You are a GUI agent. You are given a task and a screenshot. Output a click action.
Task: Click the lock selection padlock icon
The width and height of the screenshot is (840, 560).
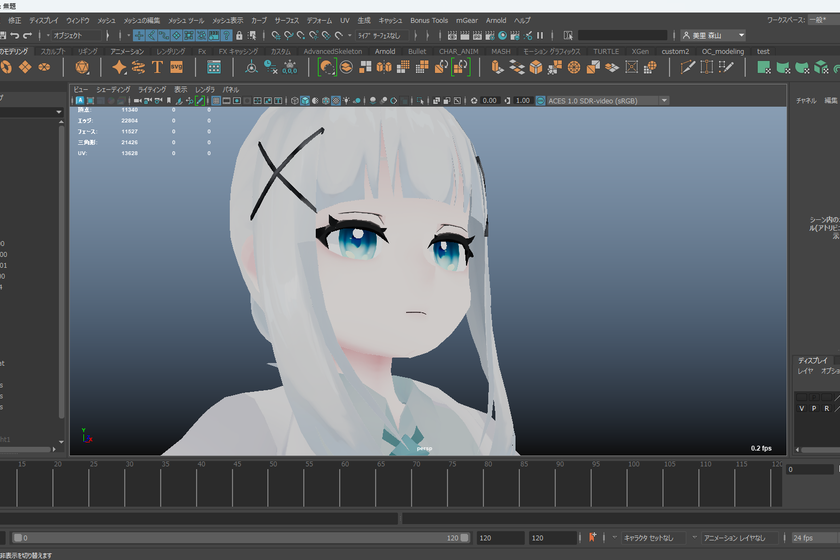click(x=239, y=35)
